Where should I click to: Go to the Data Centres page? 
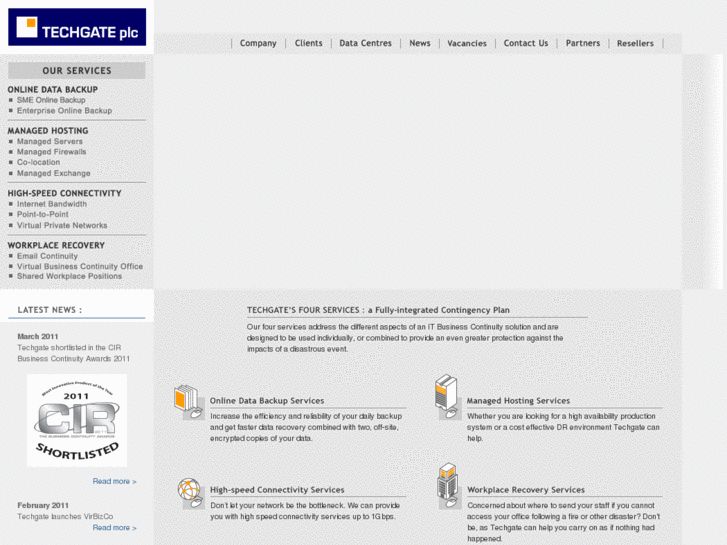365,43
